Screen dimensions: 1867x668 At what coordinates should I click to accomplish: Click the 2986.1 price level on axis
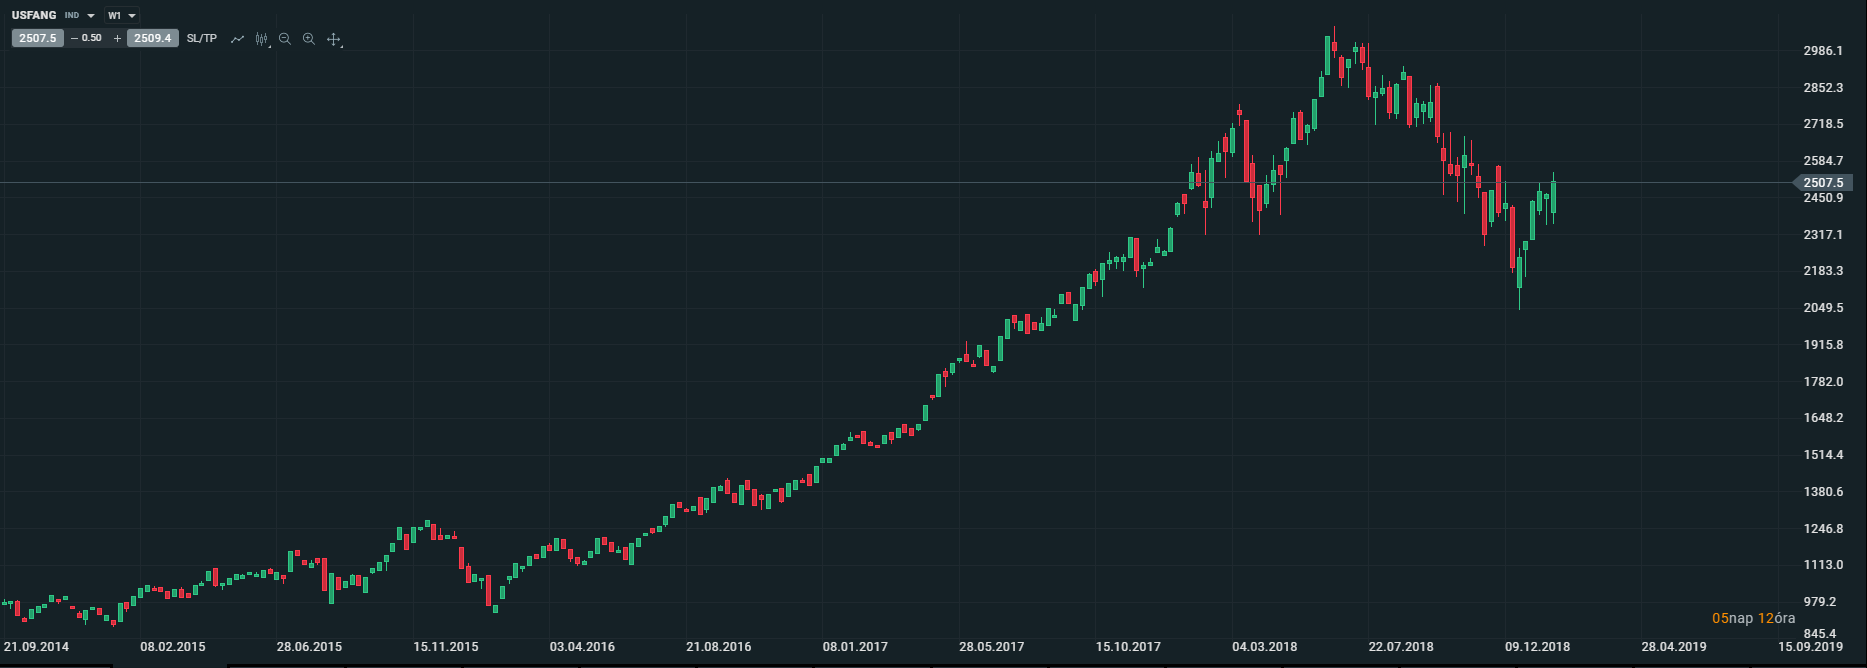(x=1823, y=51)
